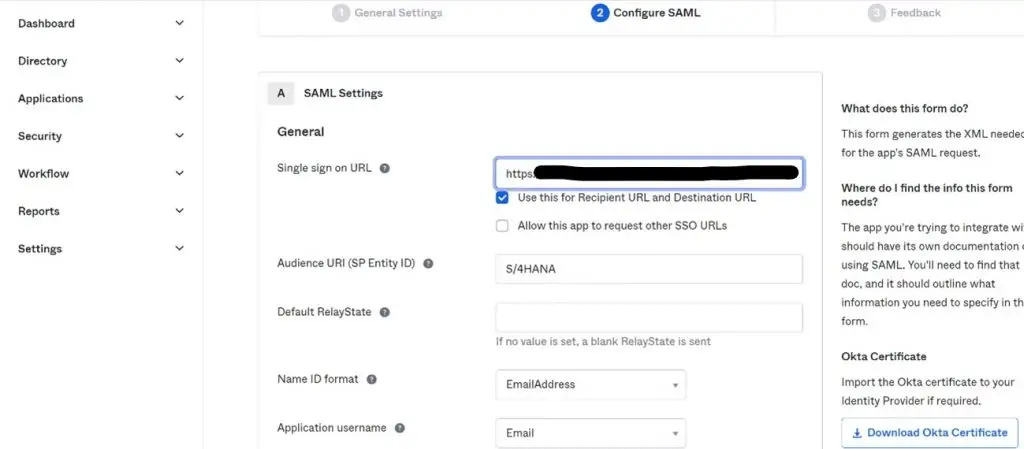This screenshot has height=449, width=1024.
Task: Open Applications menu item
Action: point(50,99)
